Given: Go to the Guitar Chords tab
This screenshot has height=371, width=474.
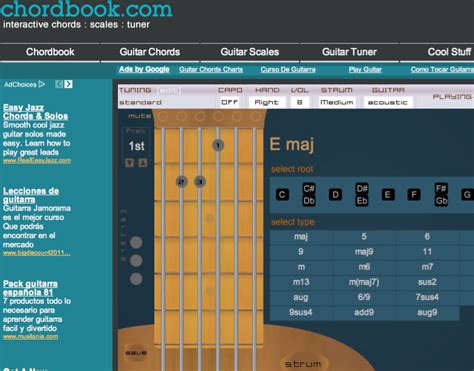Looking at the screenshot, I should (150, 52).
